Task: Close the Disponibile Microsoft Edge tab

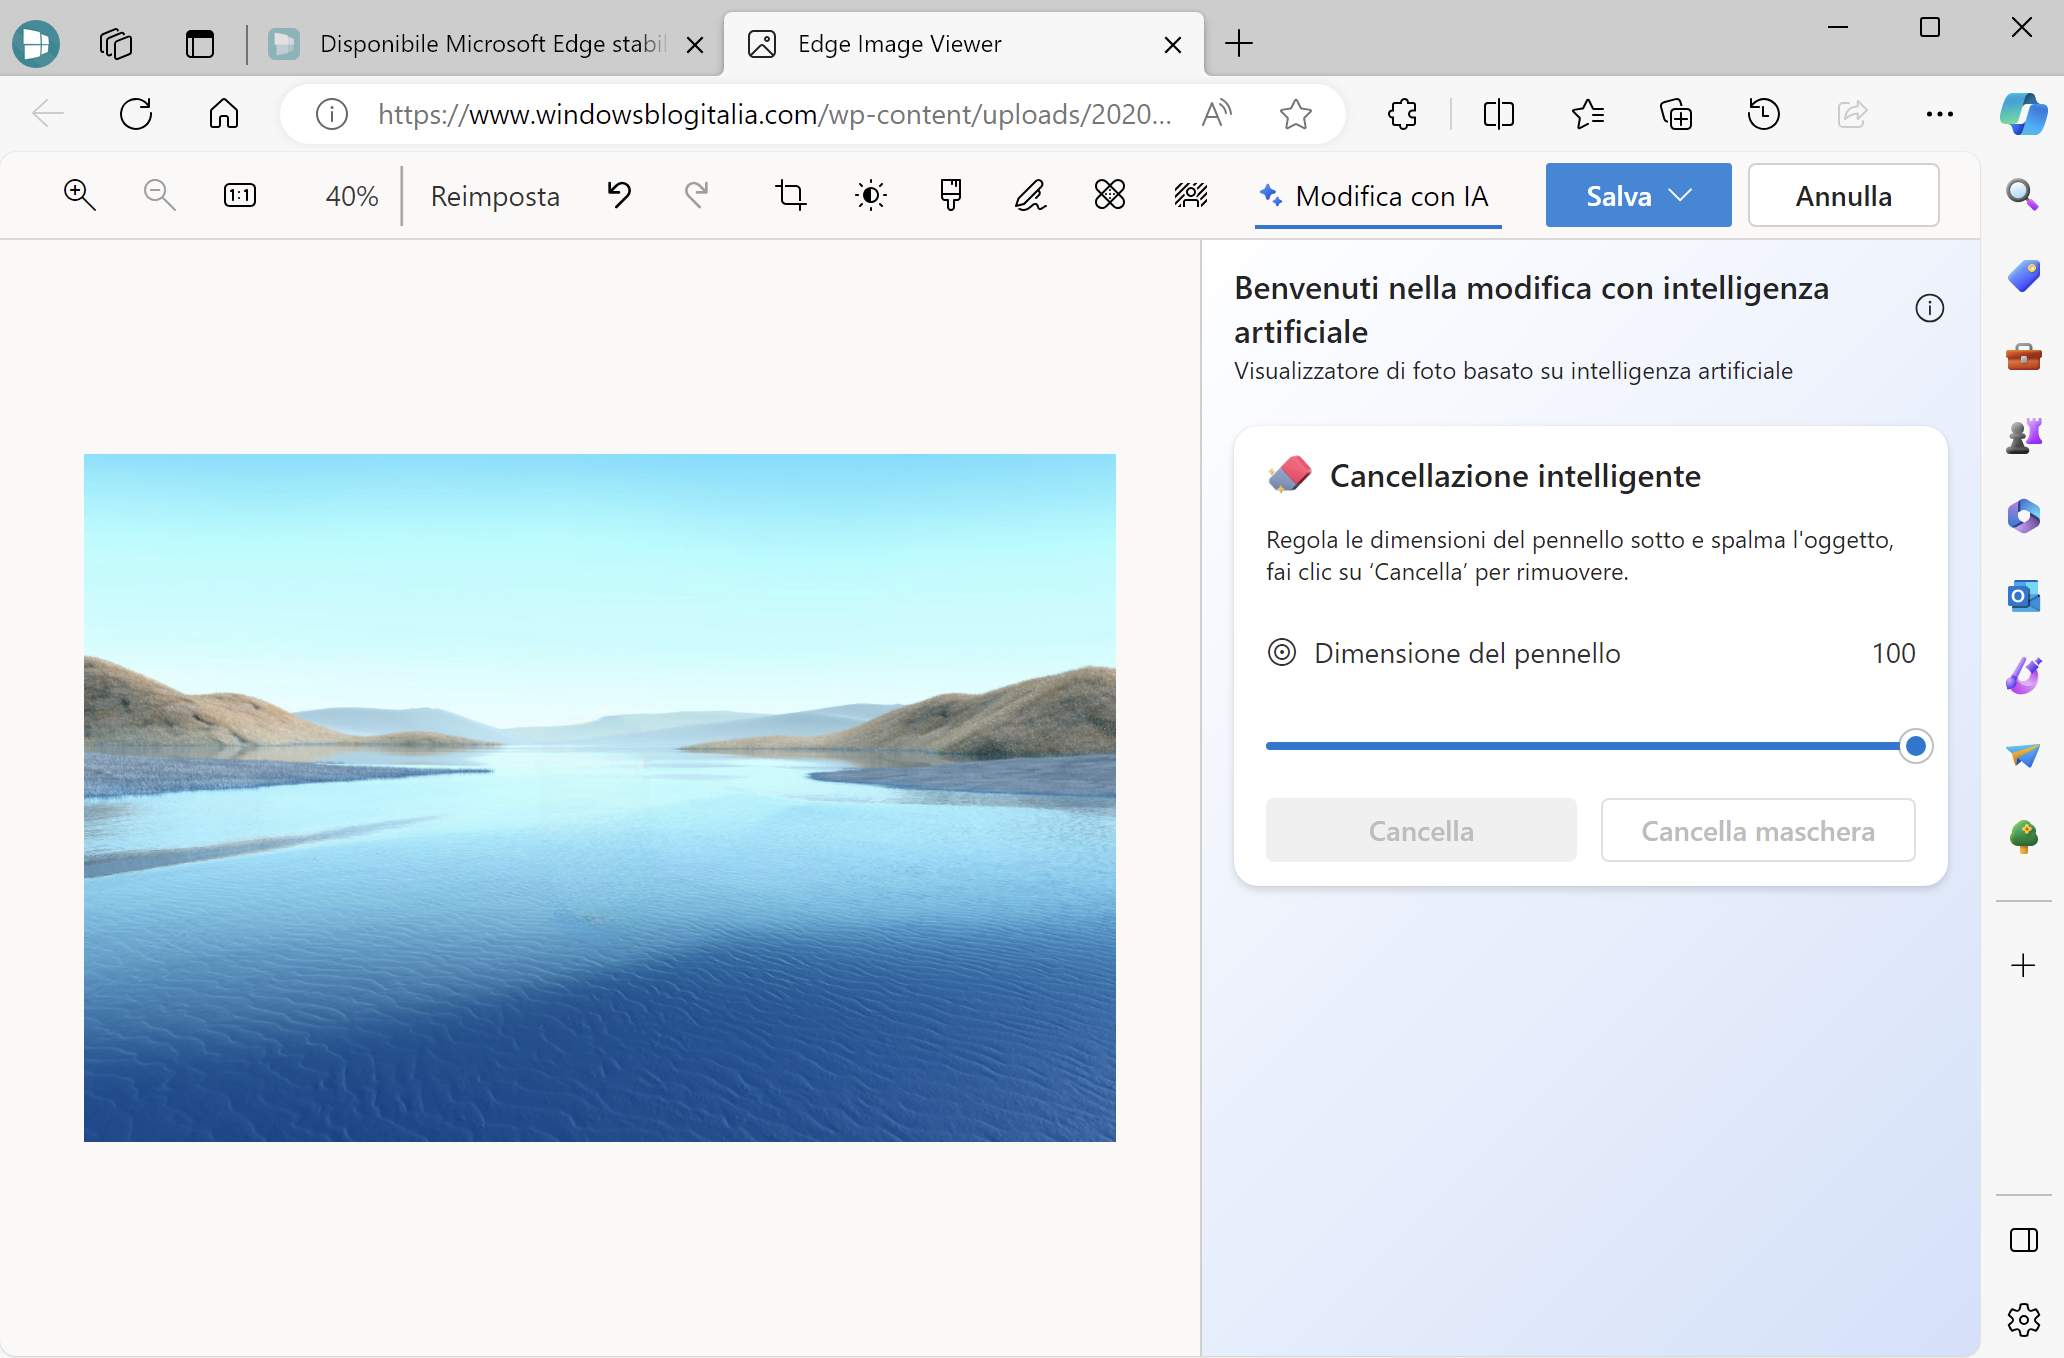Action: click(x=696, y=45)
